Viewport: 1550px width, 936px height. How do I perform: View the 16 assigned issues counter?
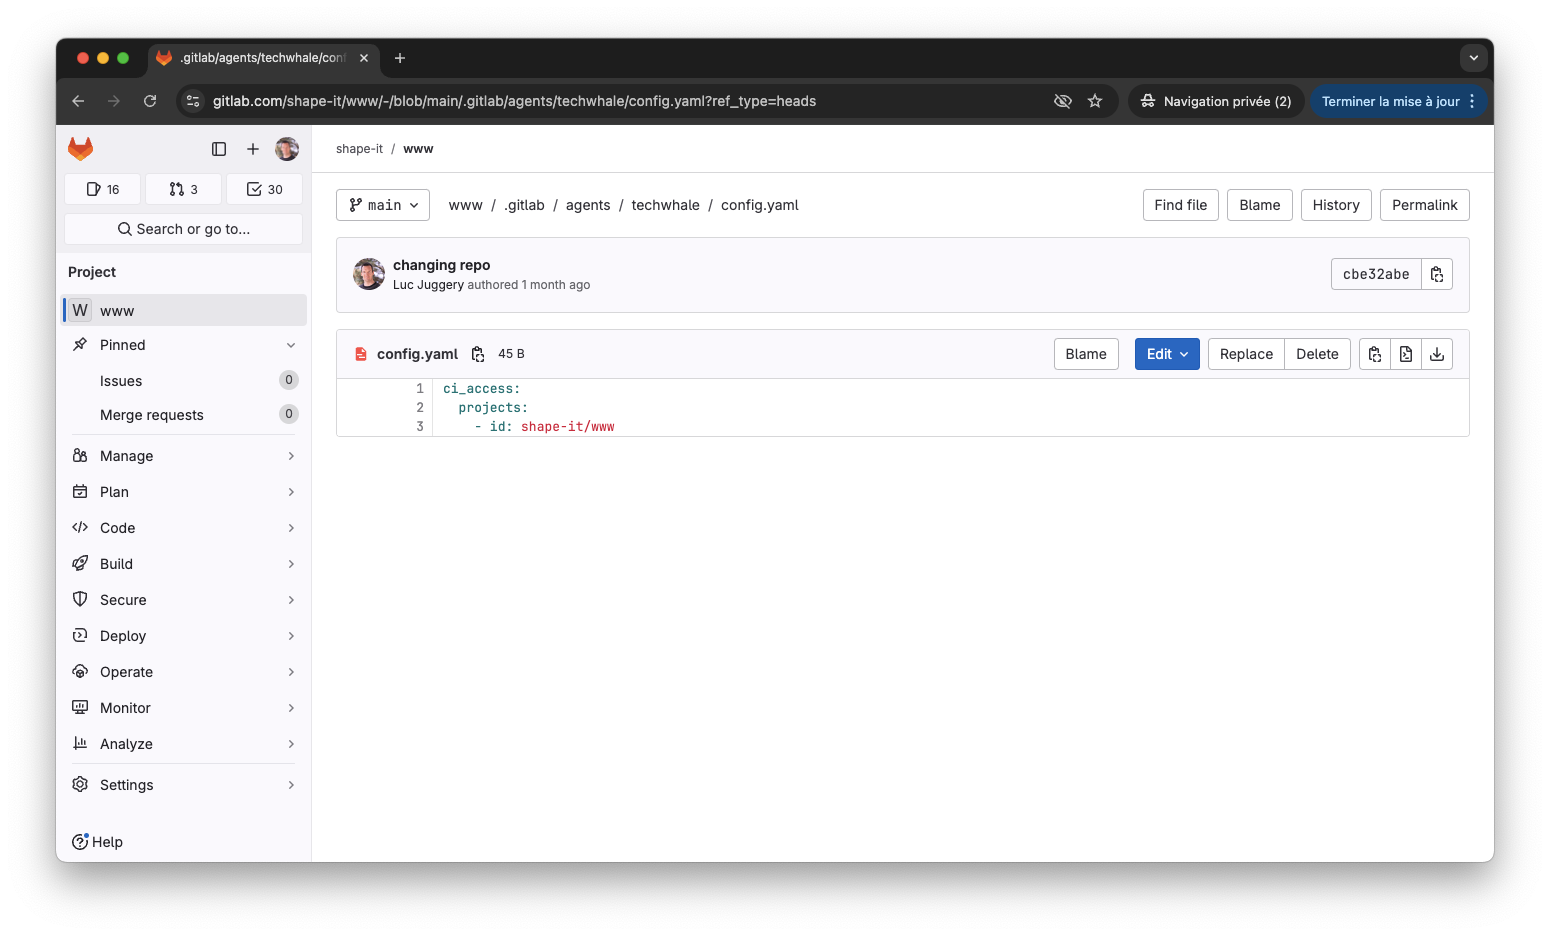tap(103, 189)
